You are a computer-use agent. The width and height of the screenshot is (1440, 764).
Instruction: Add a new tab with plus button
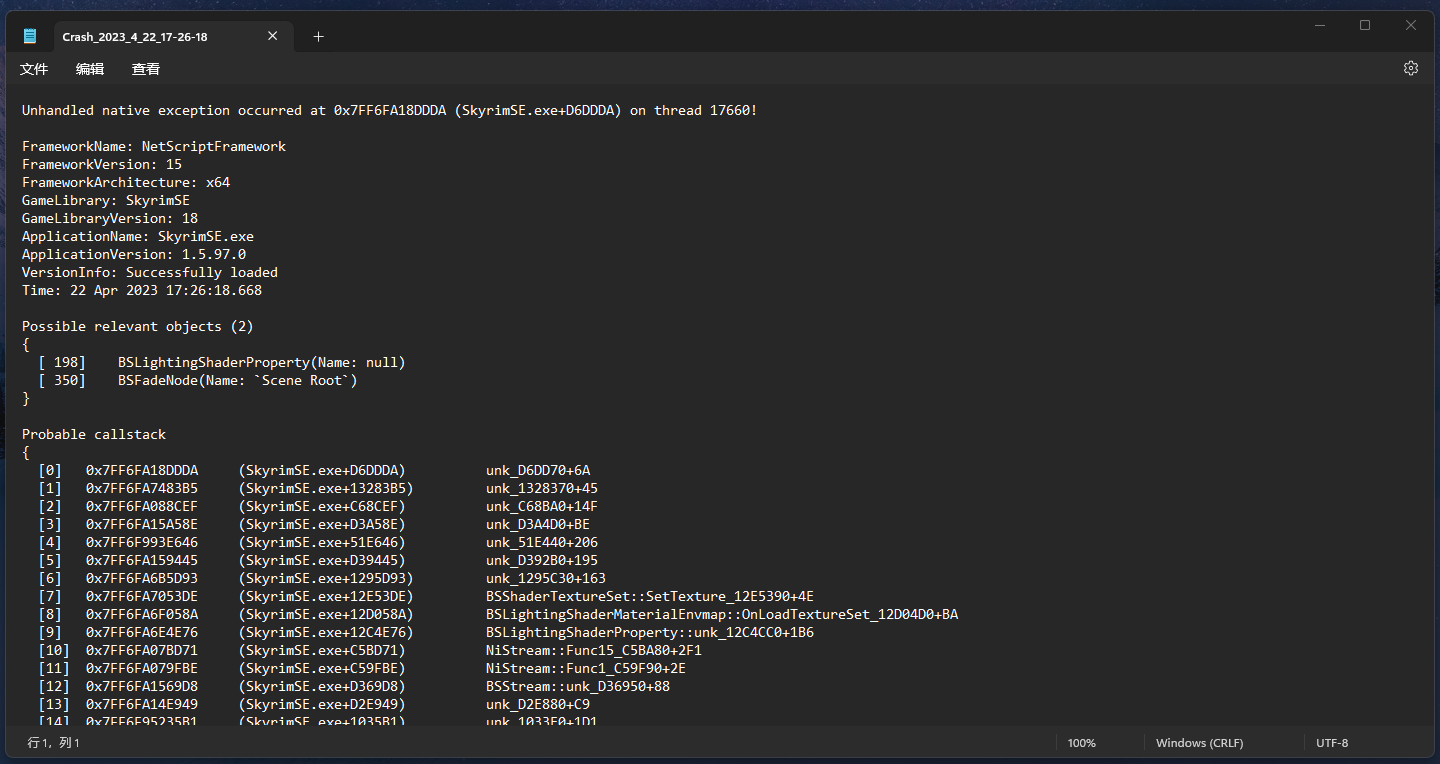pyautogui.click(x=318, y=36)
